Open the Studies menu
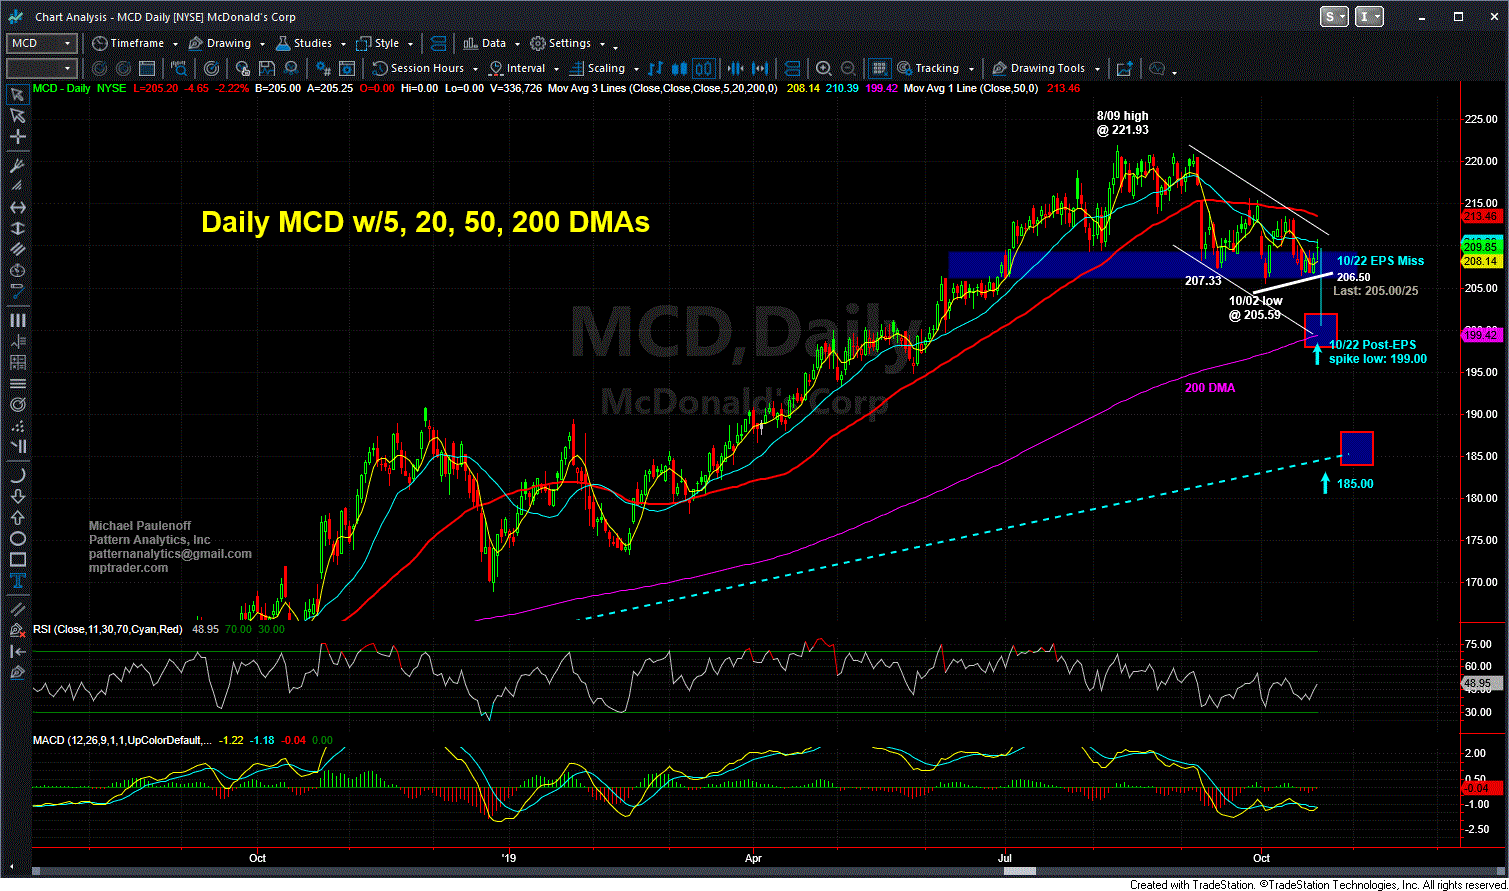Viewport: 1509px width, 891px height. pyautogui.click(x=311, y=43)
